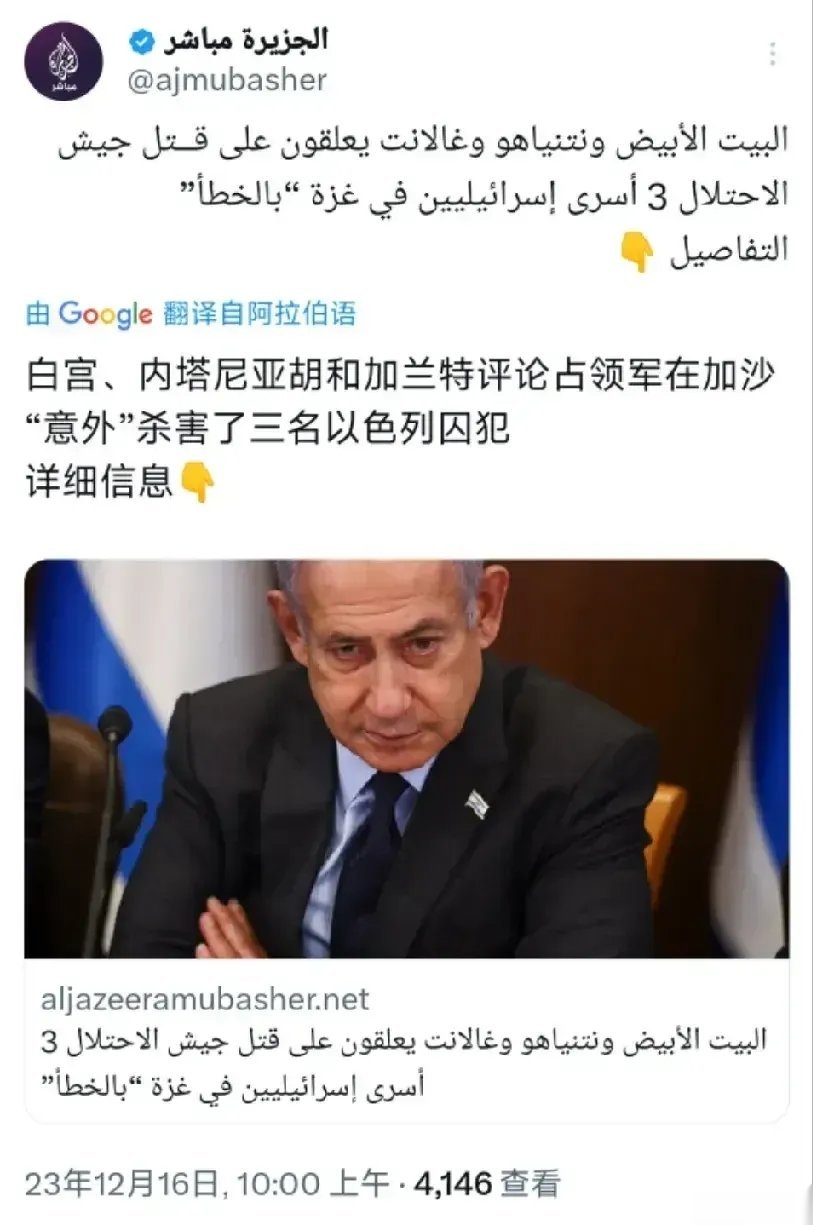
Task: Click the 详细信息 text in translation
Action: [100, 484]
